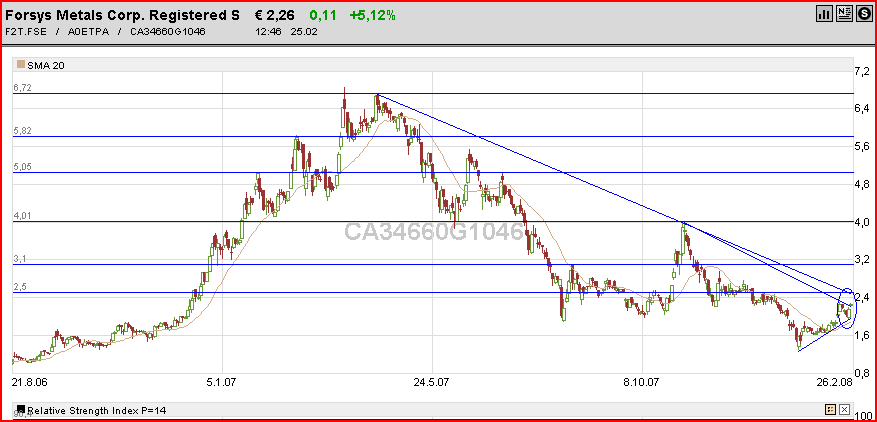
Task: Click the 21.8.06 date axis label
Action: [x=28, y=382]
